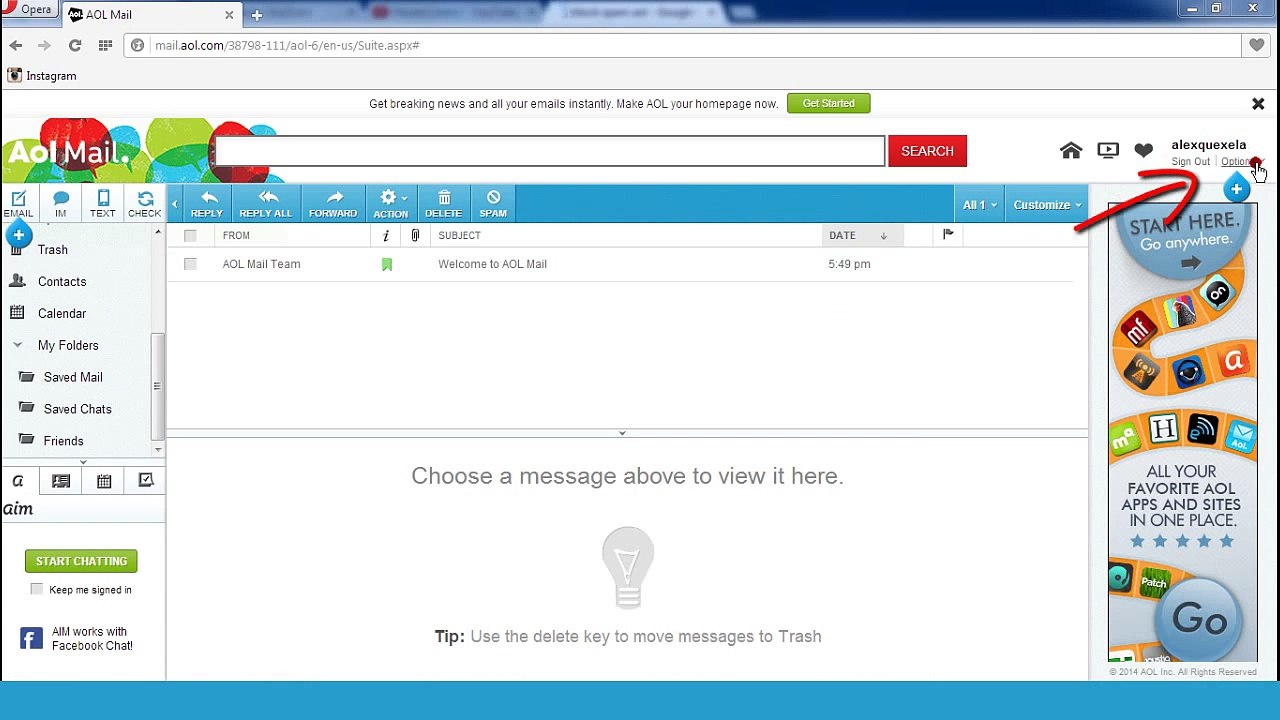This screenshot has width=1280, height=720.
Task: Open a new browser tab
Action: pos(257,15)
